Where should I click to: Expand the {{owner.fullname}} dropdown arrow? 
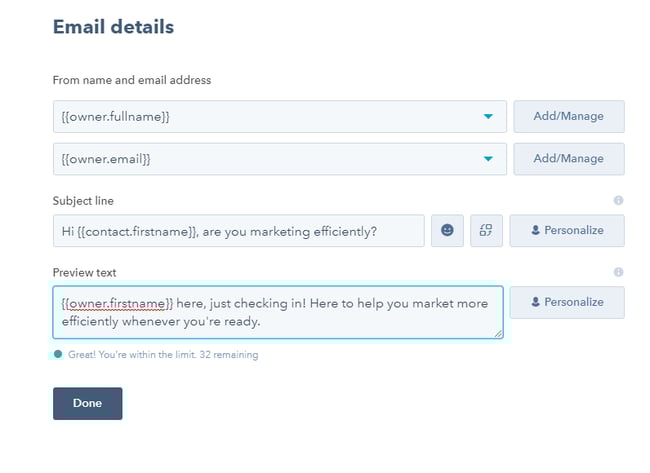pos(488,117)
